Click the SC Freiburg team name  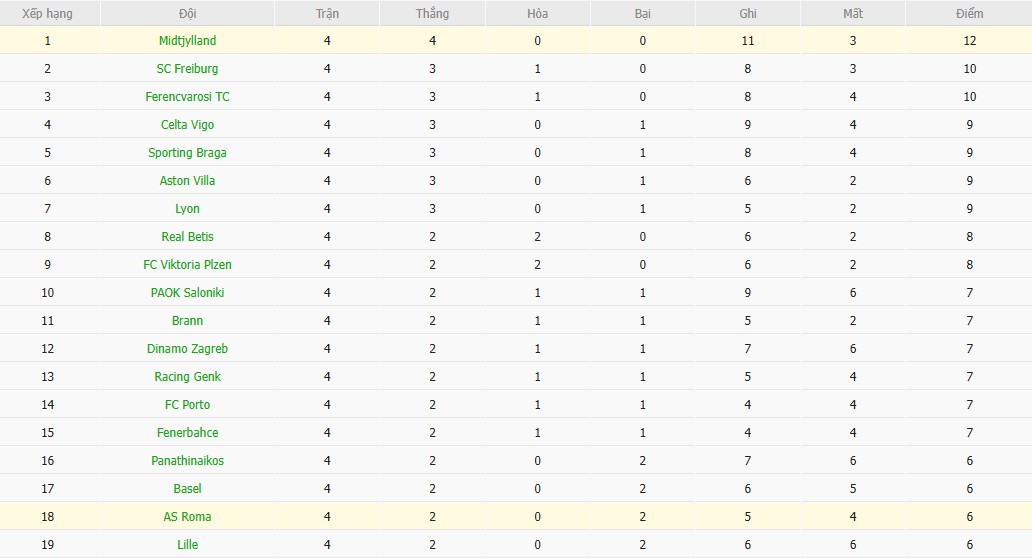pos(187,69)
